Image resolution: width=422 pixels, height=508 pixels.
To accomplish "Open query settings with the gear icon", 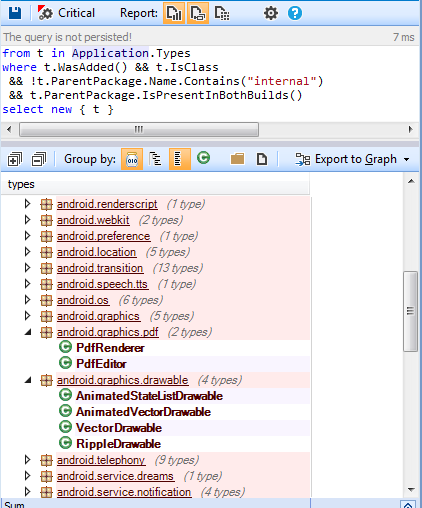I will point(271,13).
